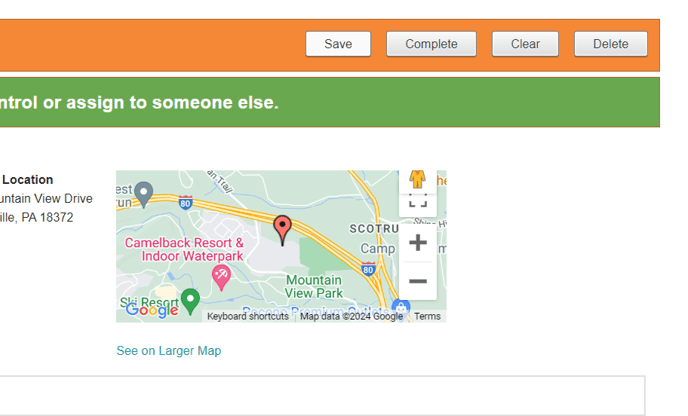
Task: Click the Camelback Resort & Indoor Waterpark label
Action: pos(184,249)
